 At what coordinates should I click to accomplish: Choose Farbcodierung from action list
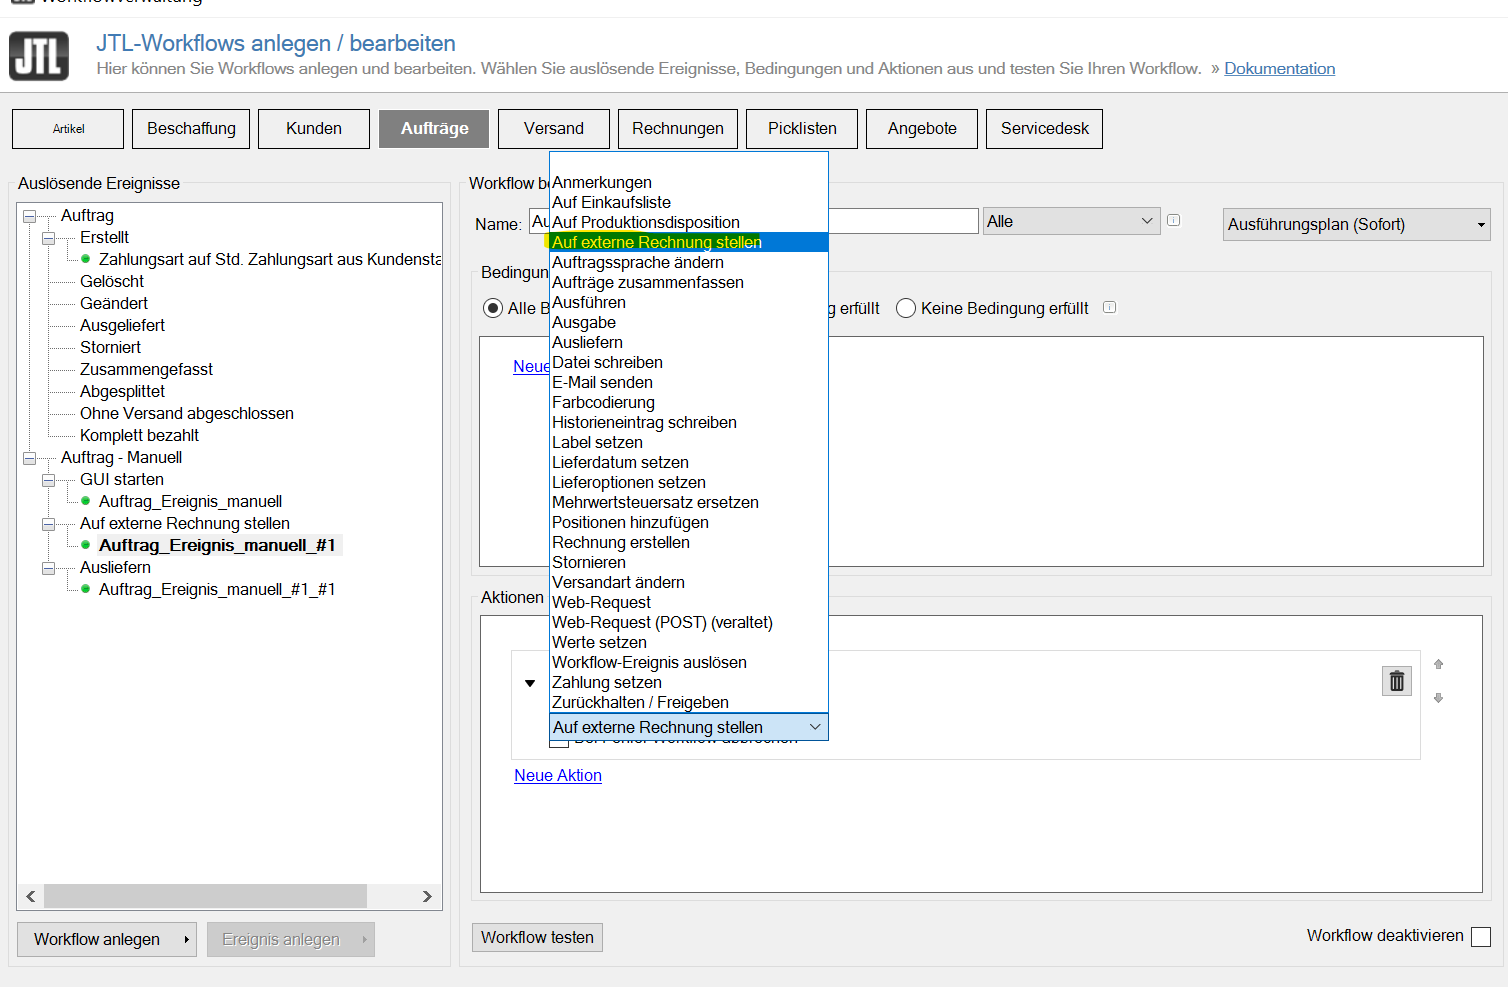(689, 402)
